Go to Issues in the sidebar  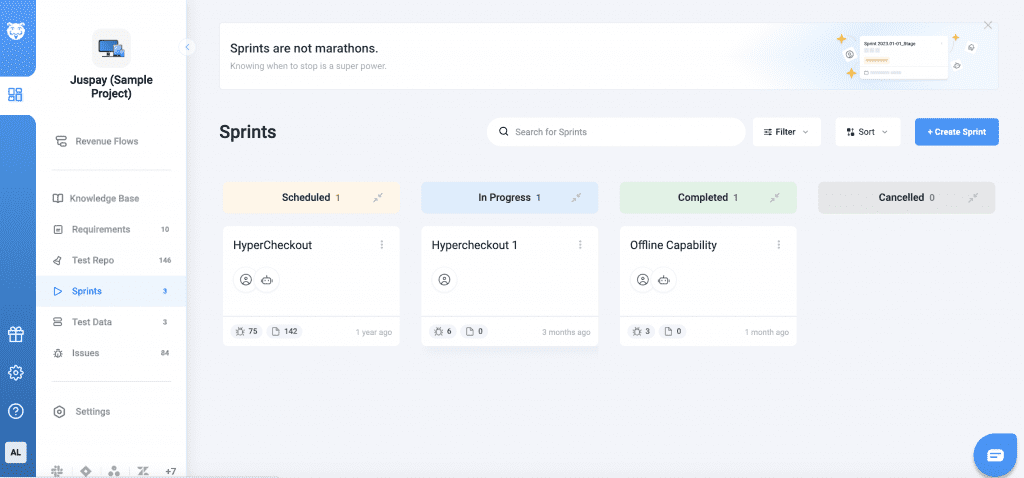pyautogui.click(x=85, y=353)
